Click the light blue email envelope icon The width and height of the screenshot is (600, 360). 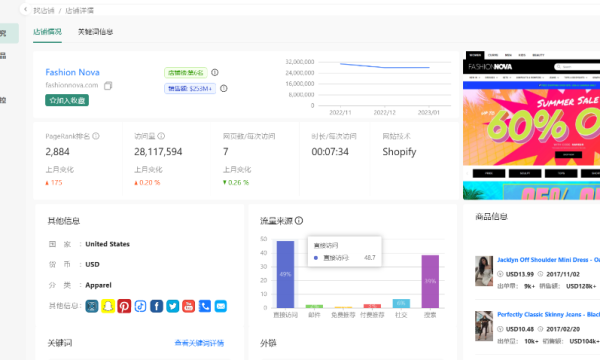pos(221,306)
